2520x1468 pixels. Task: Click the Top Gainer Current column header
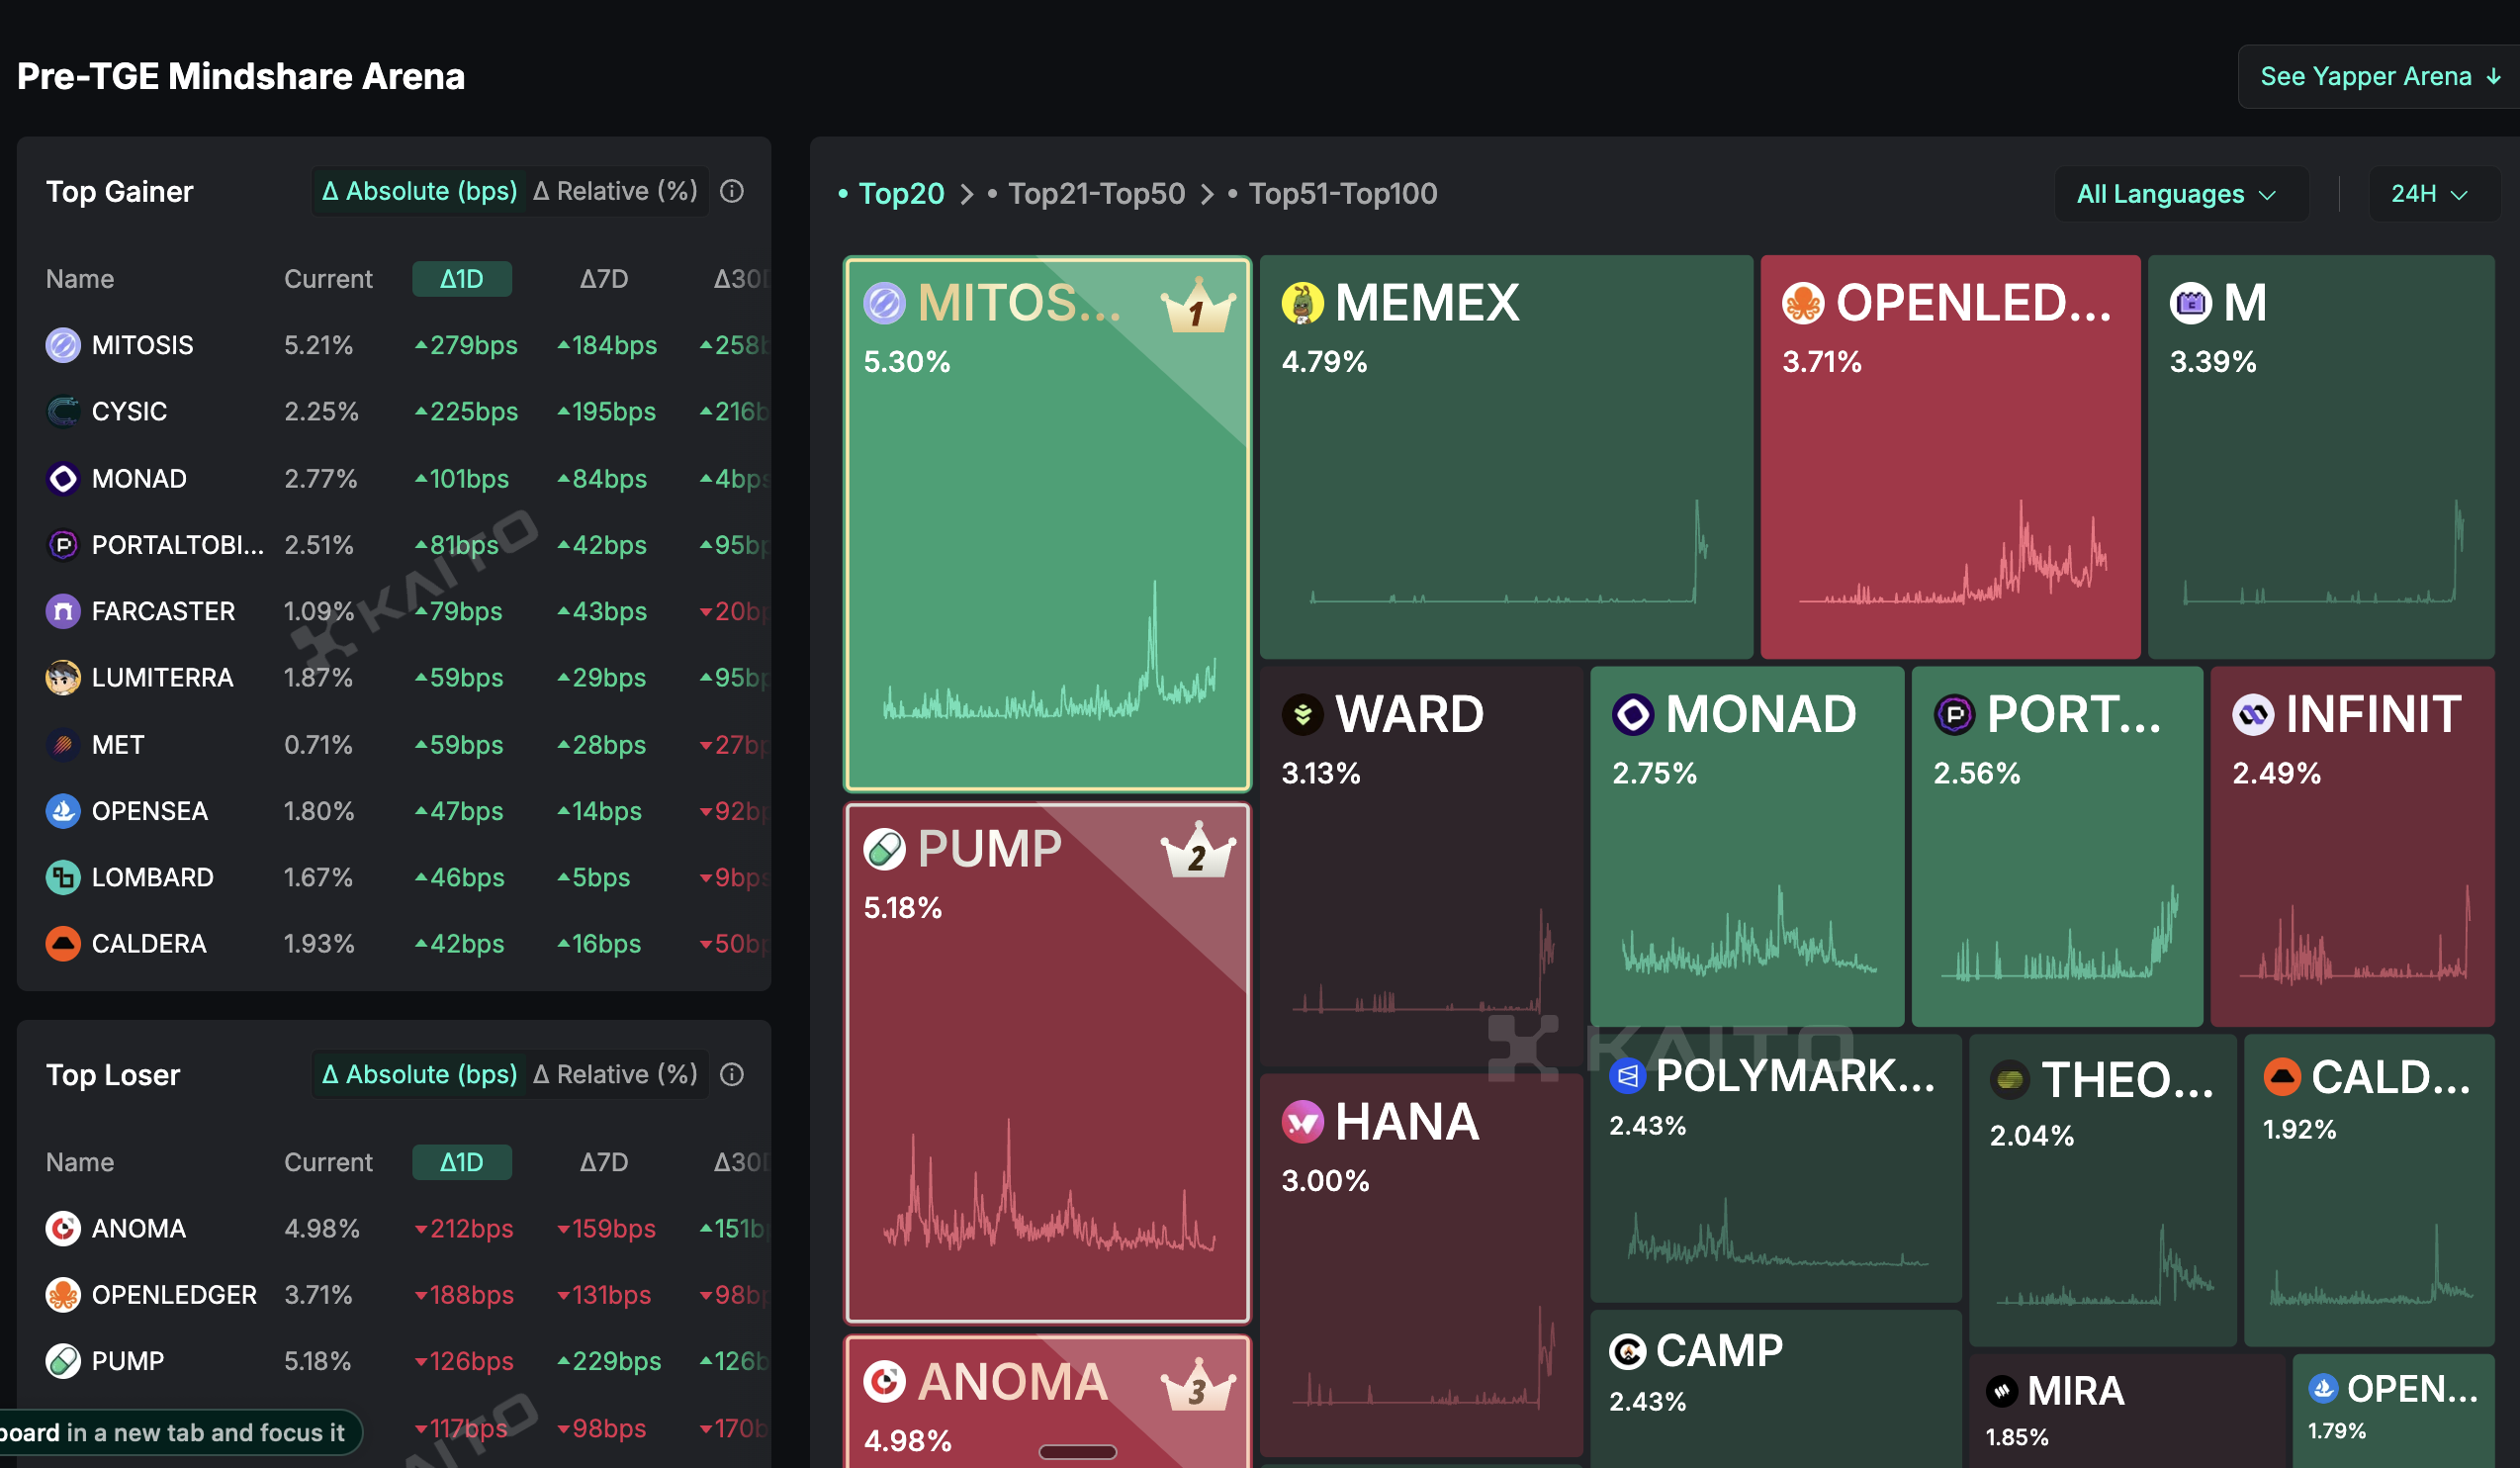click(328, 279)
